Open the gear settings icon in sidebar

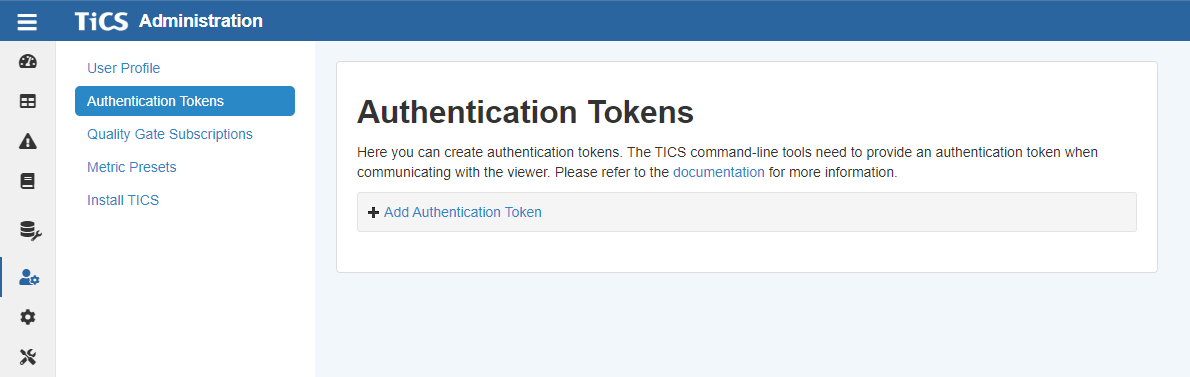tap(27, 317)
